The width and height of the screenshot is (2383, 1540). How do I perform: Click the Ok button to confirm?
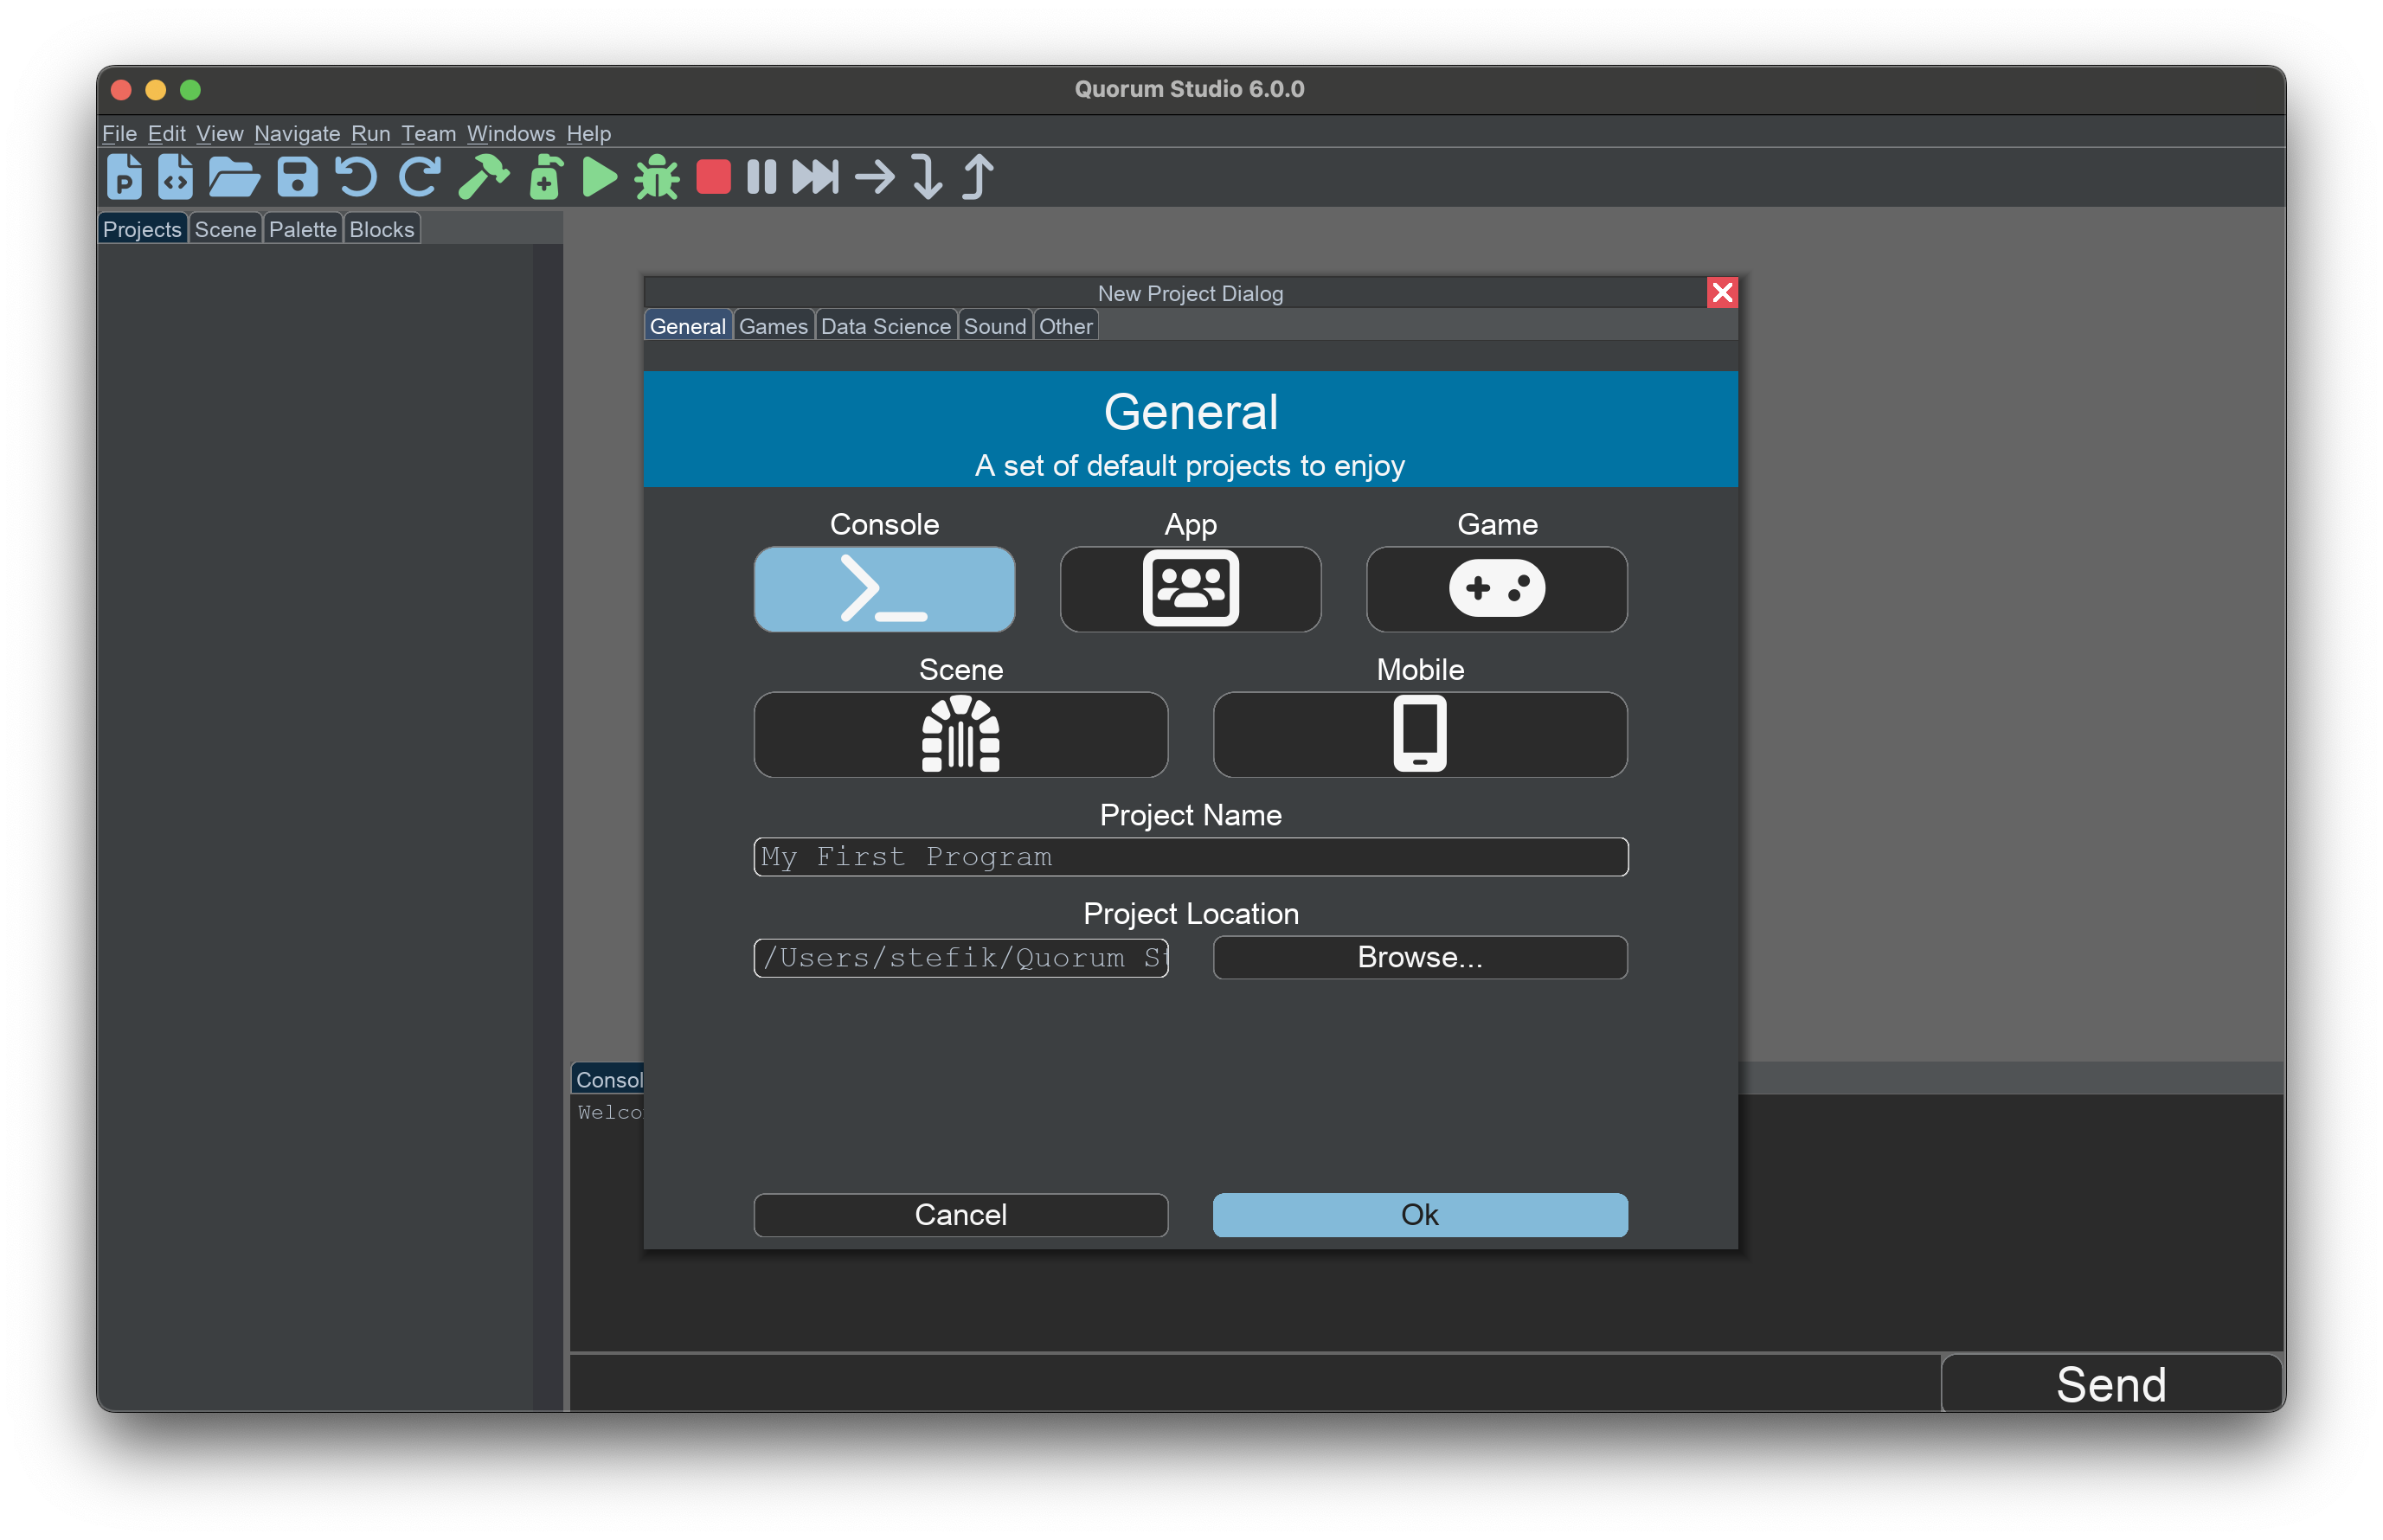click(1419, 1214)
